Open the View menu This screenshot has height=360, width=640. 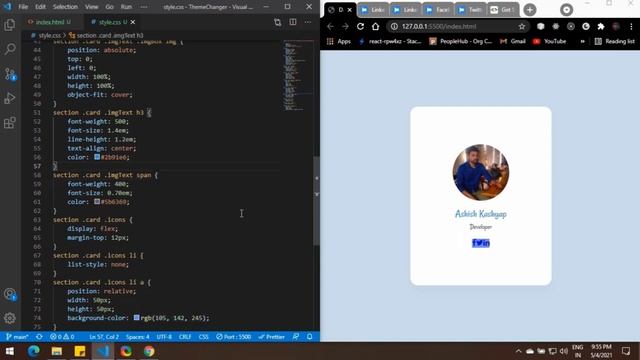[91, 7]
